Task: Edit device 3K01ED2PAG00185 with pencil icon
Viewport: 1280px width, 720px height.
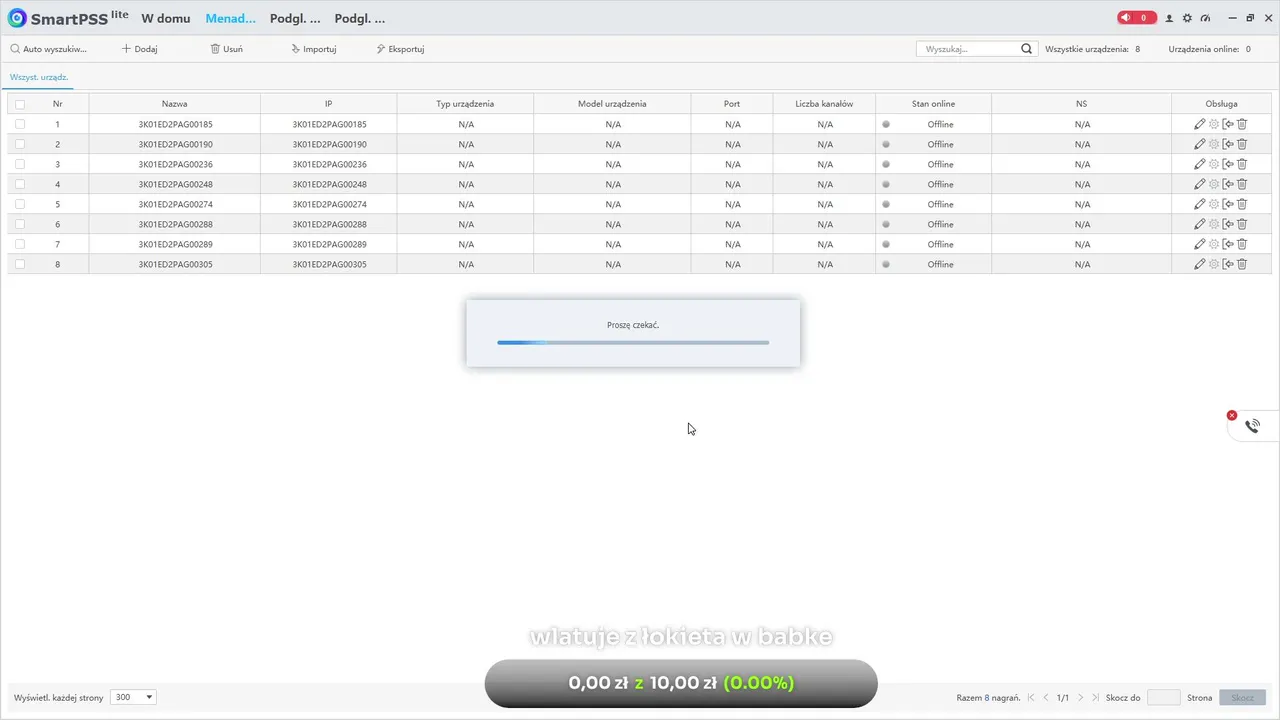Action: (x=1200, y=124)
